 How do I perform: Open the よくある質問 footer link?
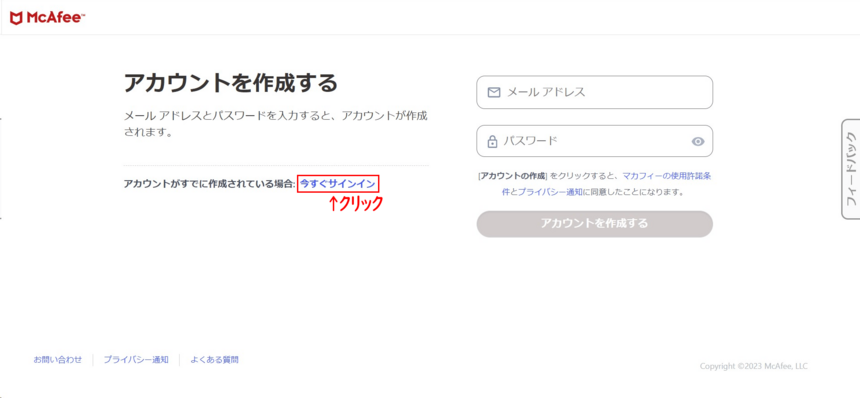(214, 360)
